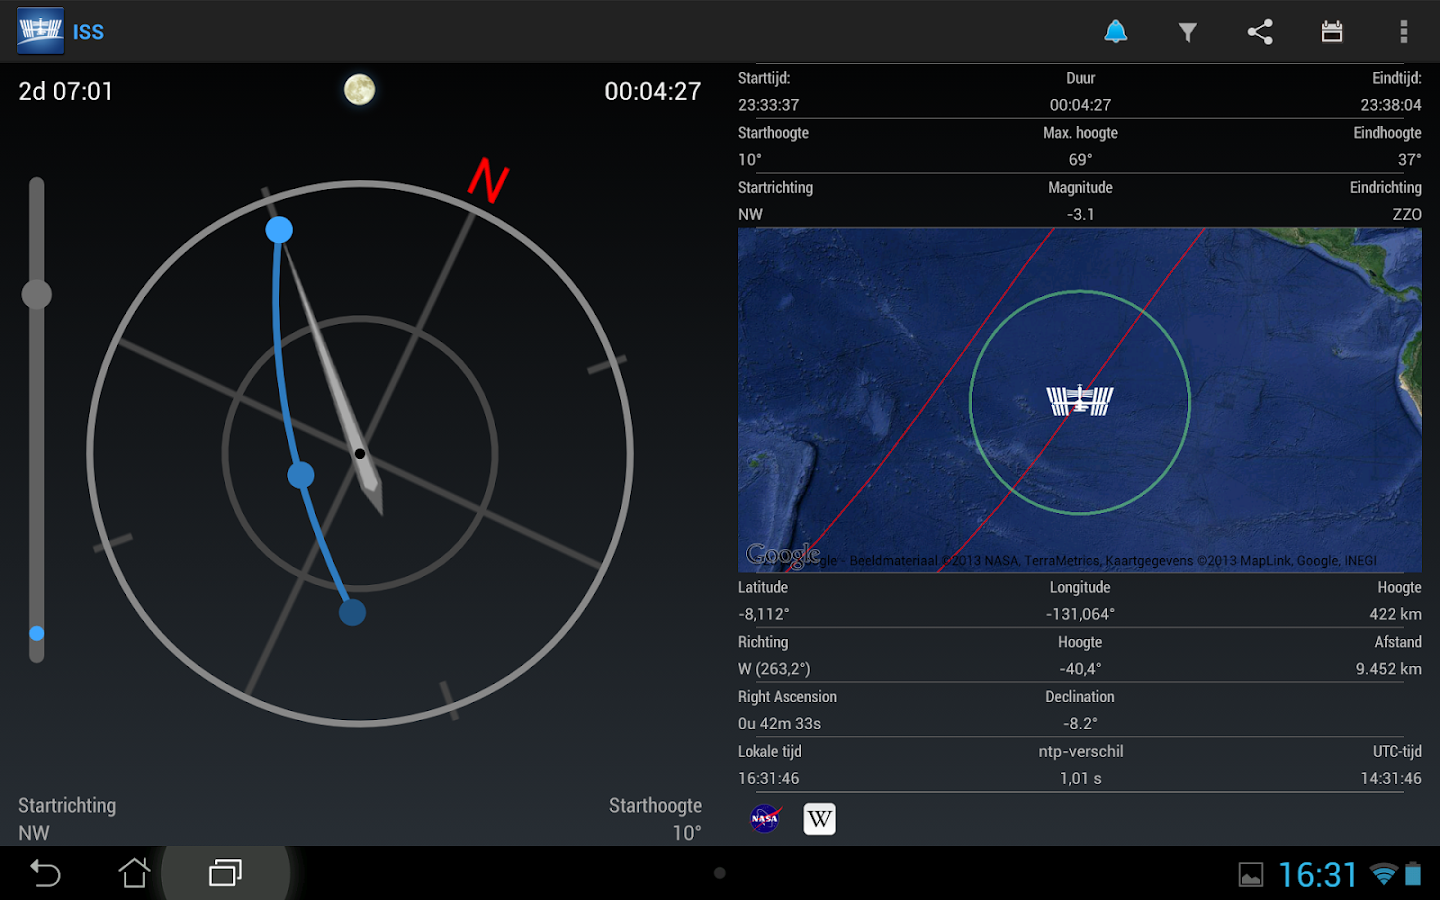Tap the 00:04:27 countdown timer
This screenshot has width=1440, height=900.
pos(652,90)
